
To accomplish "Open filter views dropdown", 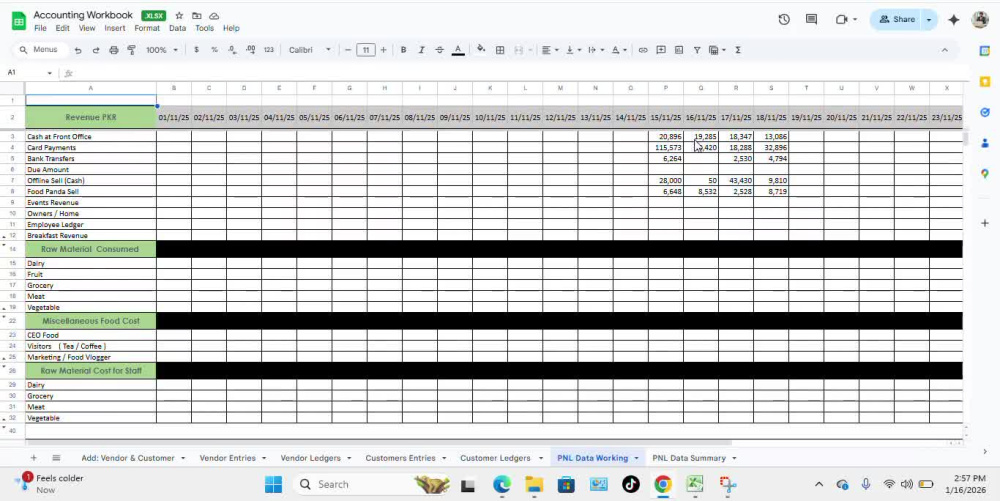I will (x=717, y=50).
